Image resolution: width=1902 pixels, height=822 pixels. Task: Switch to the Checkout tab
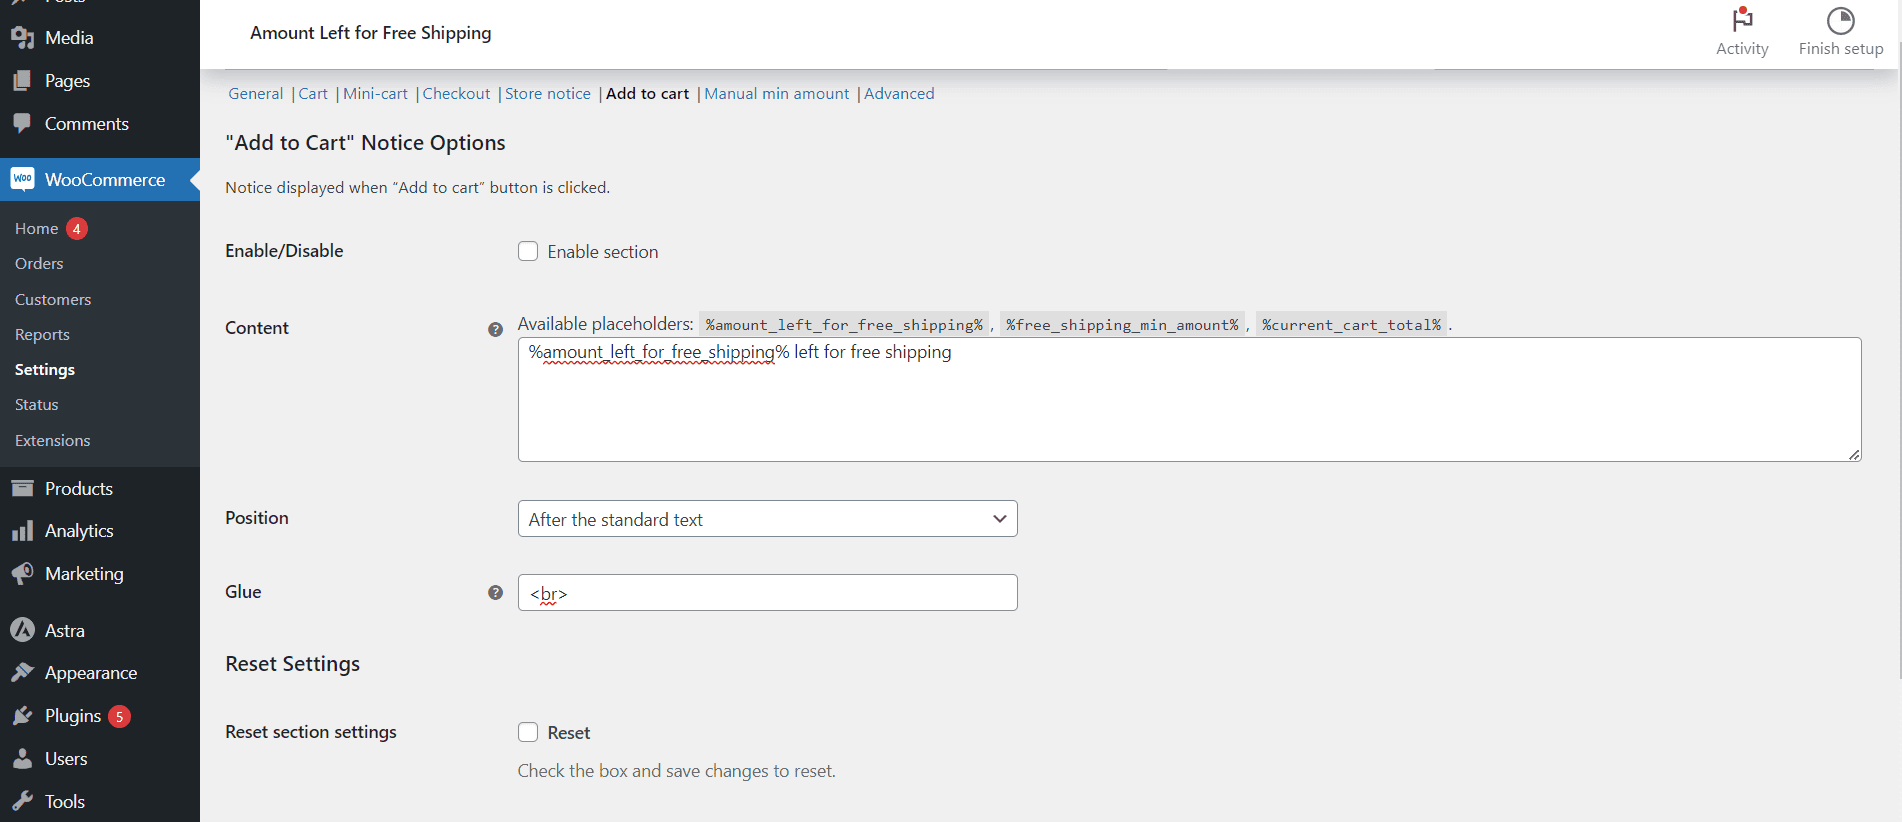[456, 93]
